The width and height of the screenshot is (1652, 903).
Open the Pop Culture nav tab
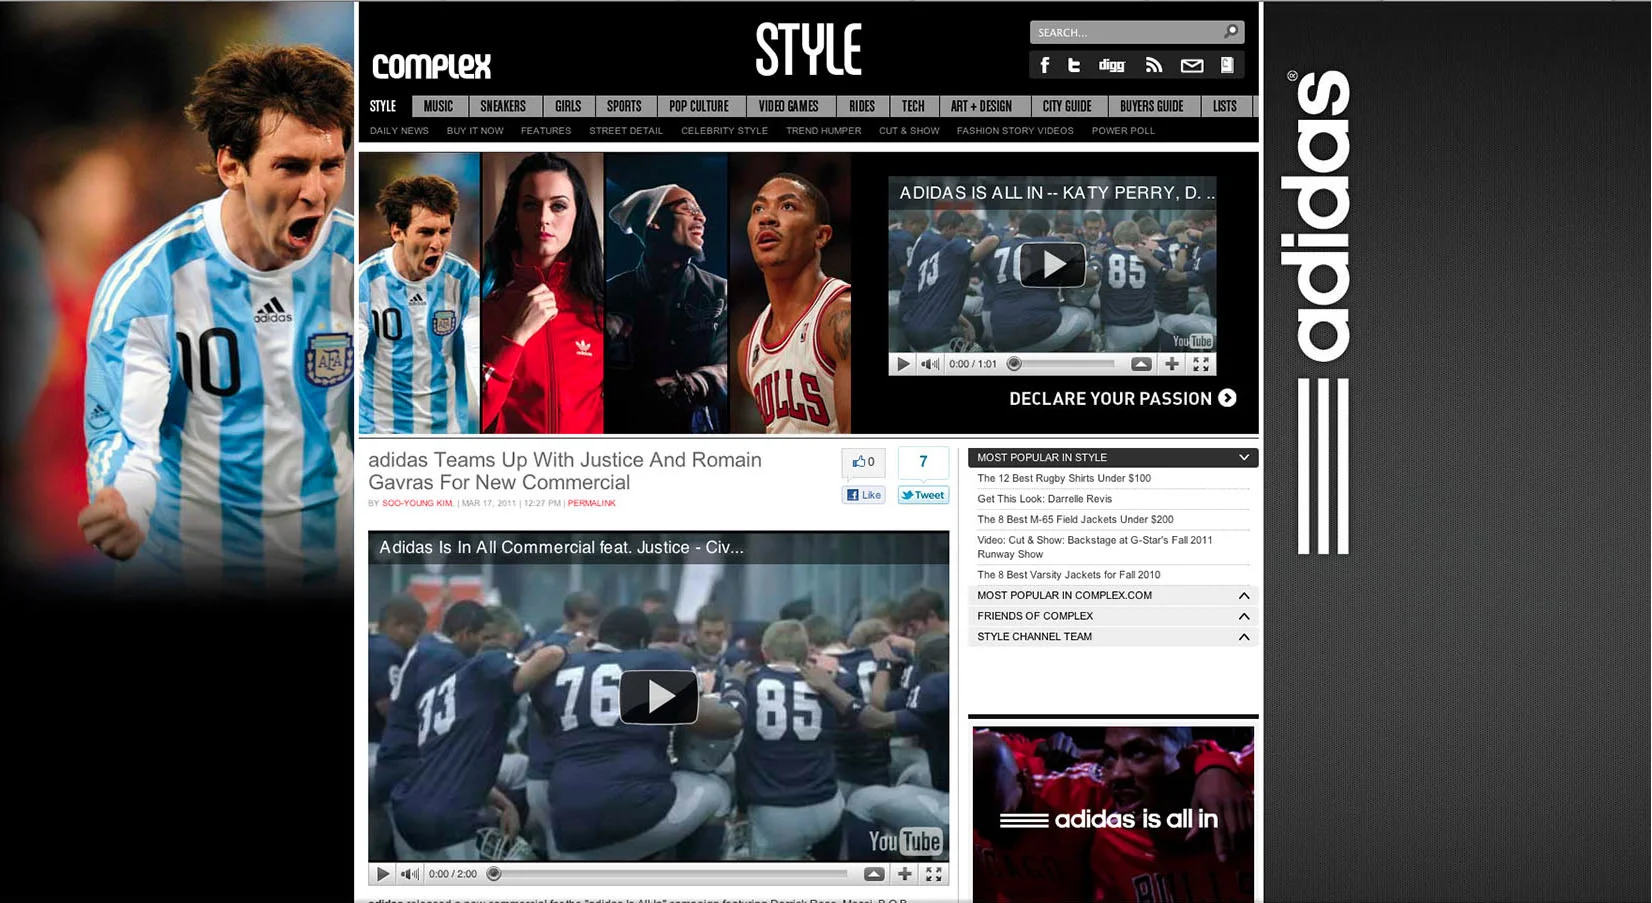(x=699, y=106)
